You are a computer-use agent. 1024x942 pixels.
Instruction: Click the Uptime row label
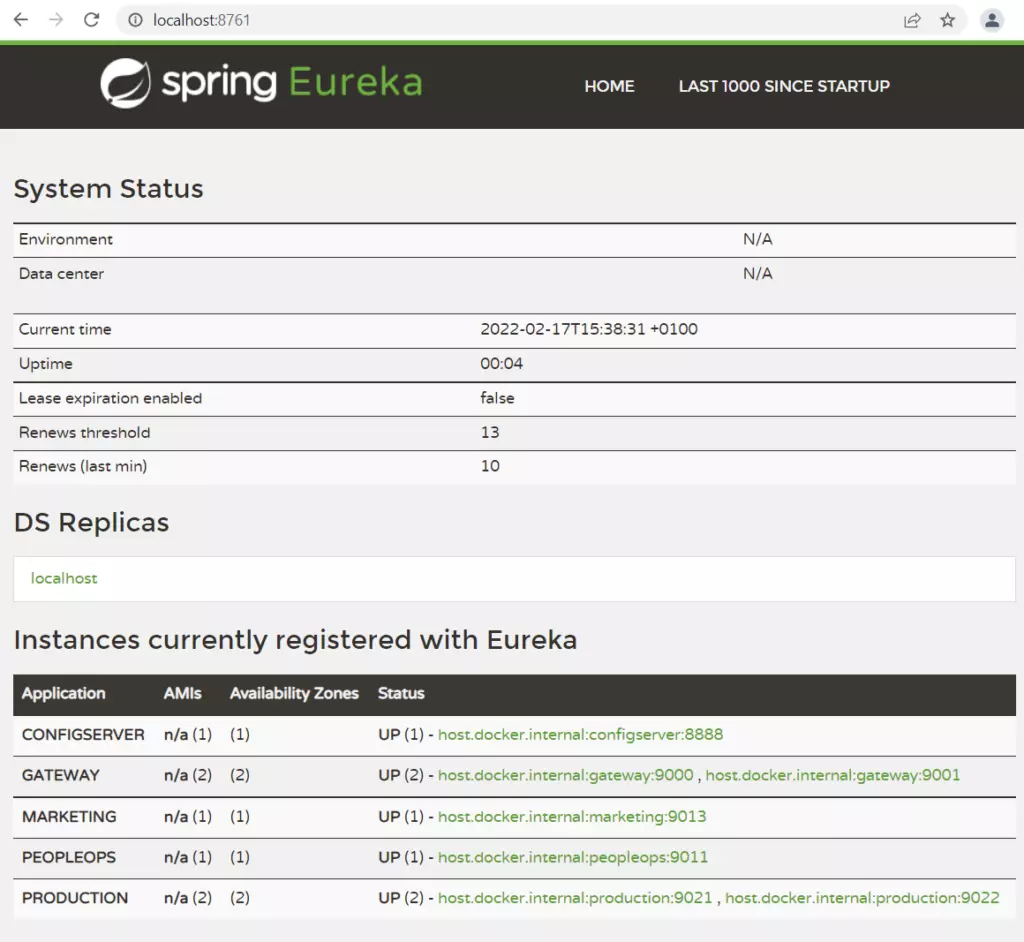point(45,363)
